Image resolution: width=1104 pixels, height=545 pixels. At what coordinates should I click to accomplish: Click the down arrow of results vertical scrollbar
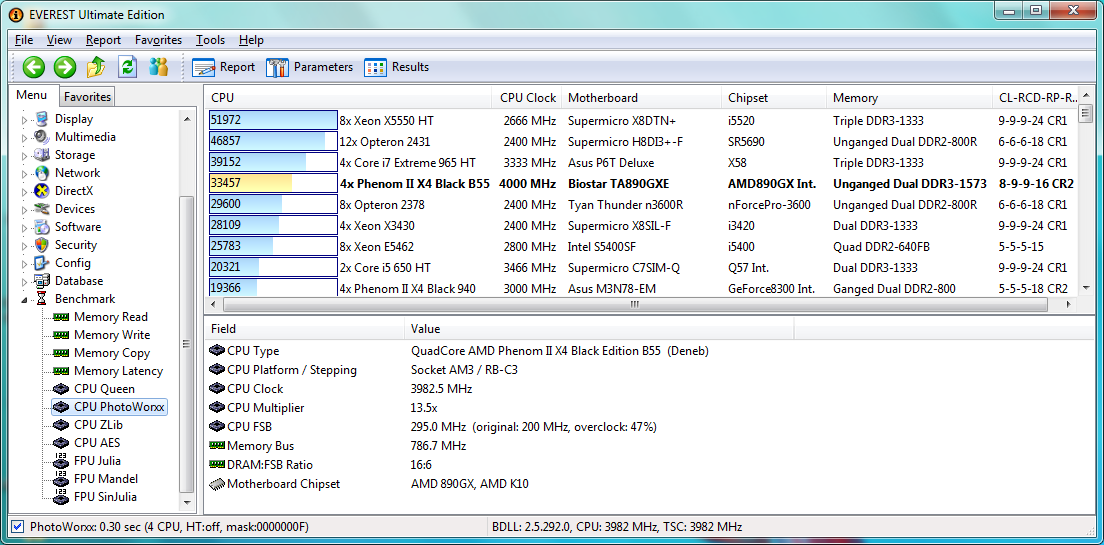click(1085, 288)
